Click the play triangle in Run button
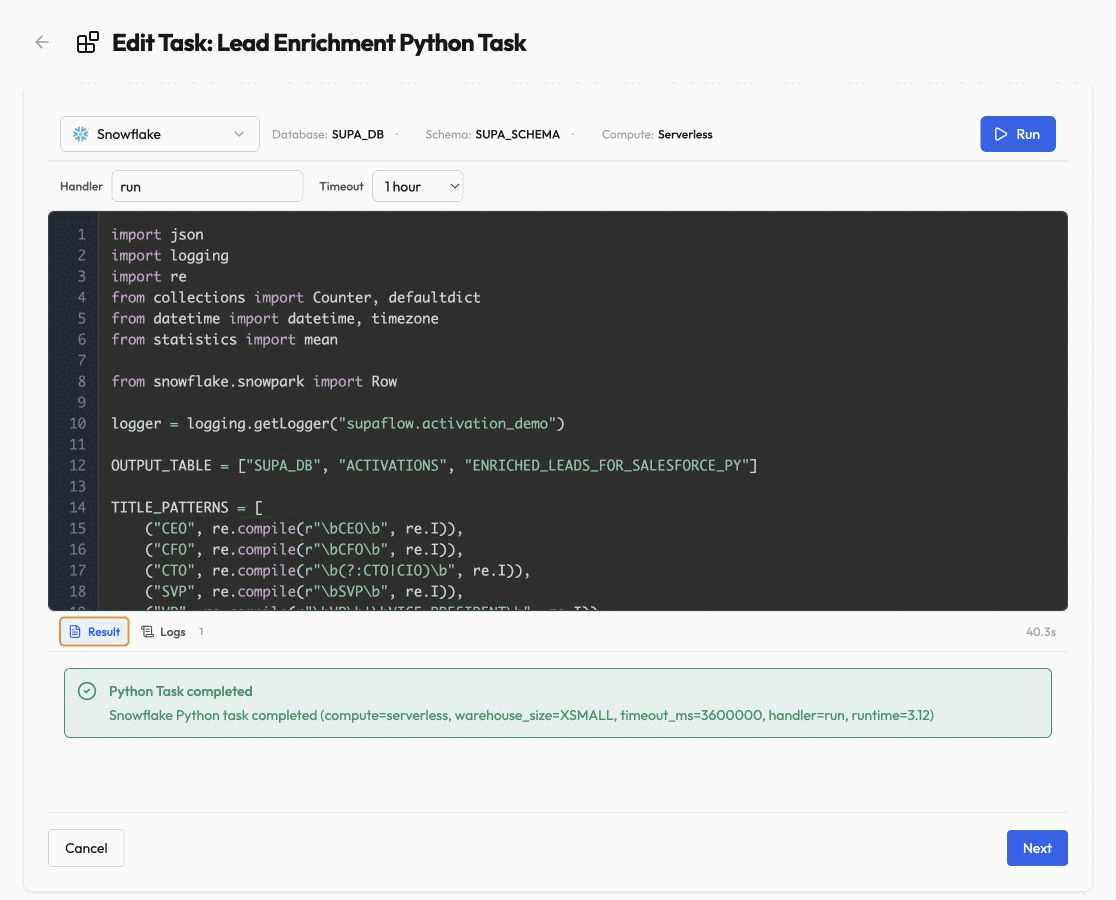1116x900 pixels. click(1001, 134)
